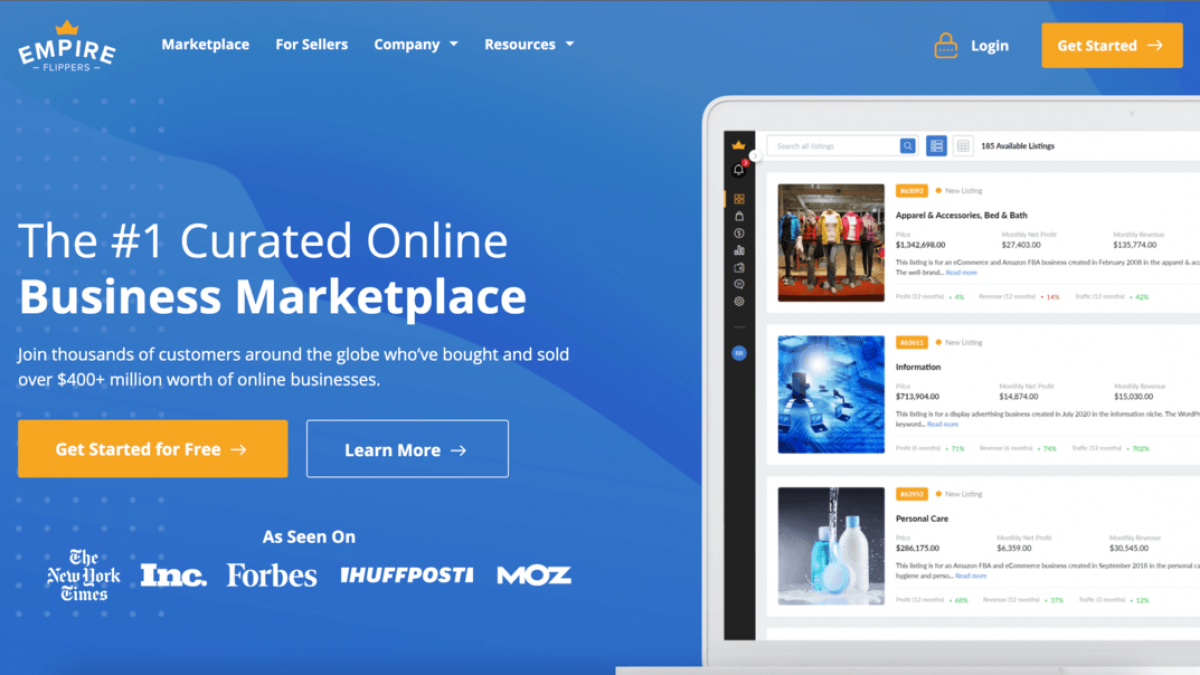Image resolution: width=1200 pixels, height=675 pixels.
Task: Click the Learn More button
Action: (x=407, y=449)
